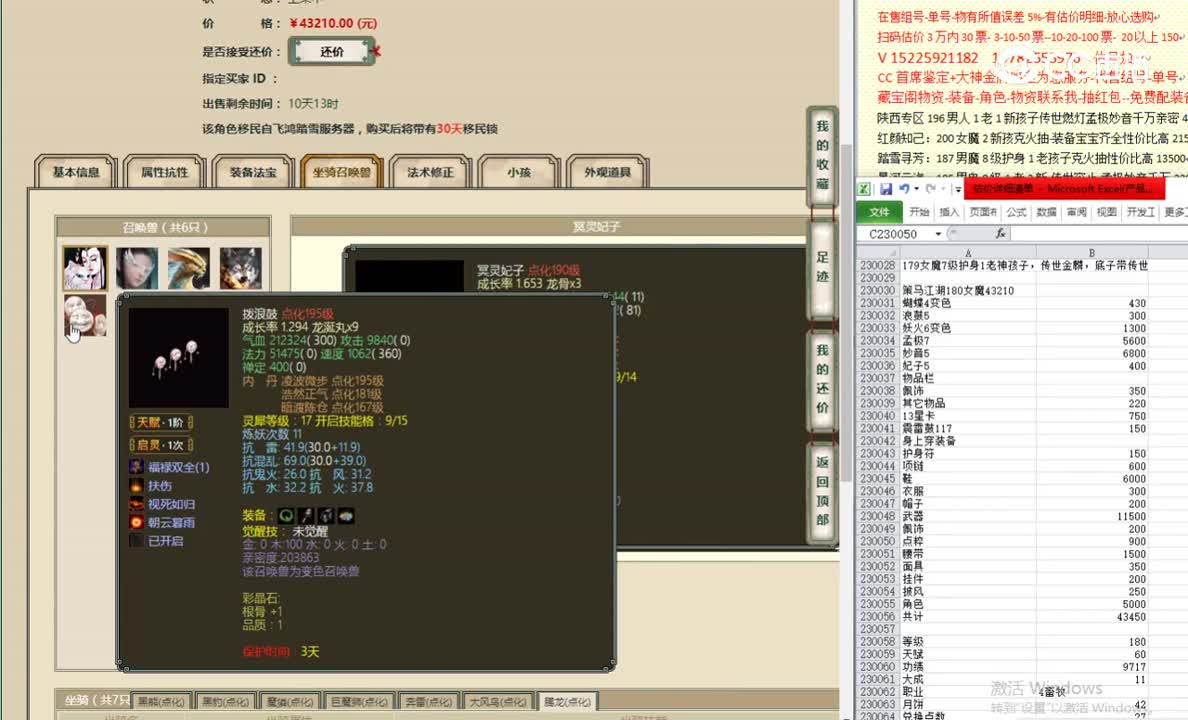Open the 外观道具 tab
The height and width of the screenshot is (720, 1188).
pos(608,172)
